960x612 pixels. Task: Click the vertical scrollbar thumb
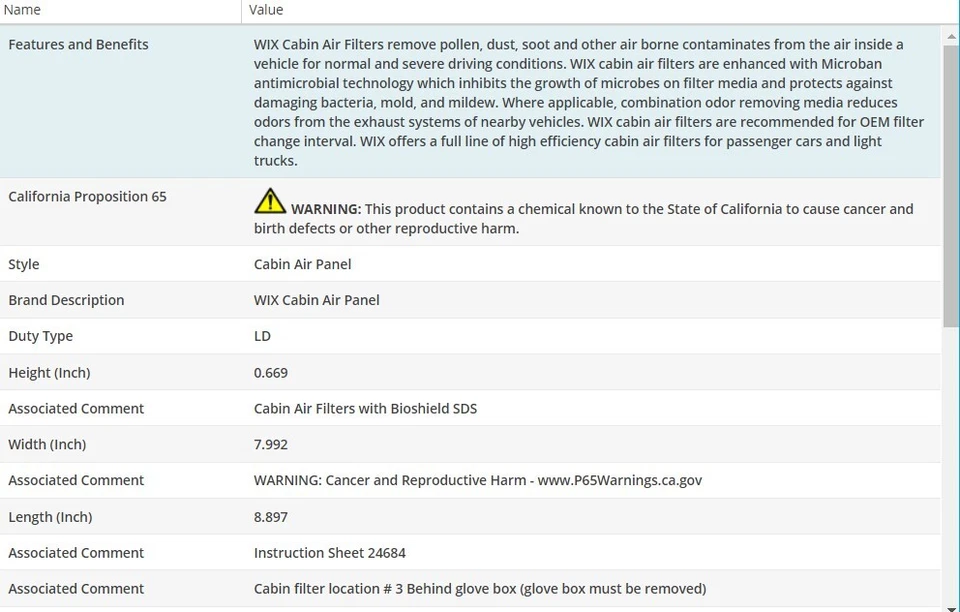pos(951,185)
